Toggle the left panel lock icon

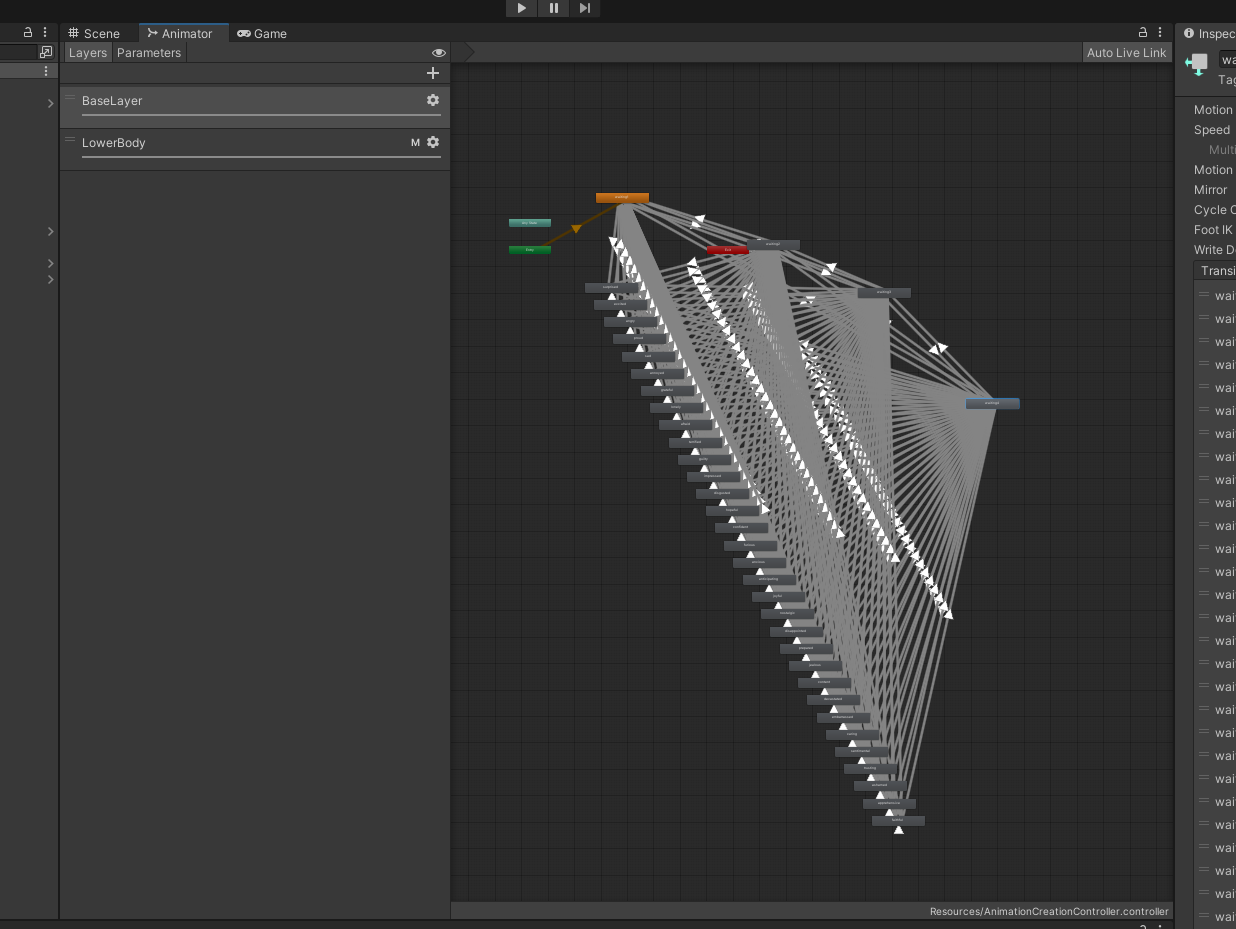point(28,32)
